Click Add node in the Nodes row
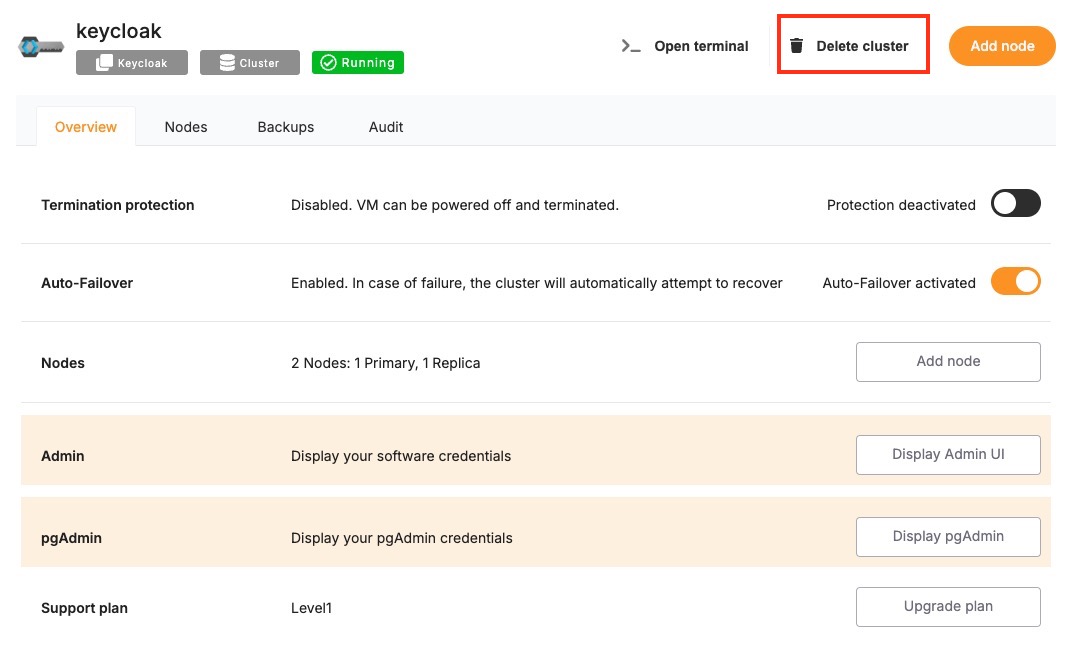 (x=948, y=362)
